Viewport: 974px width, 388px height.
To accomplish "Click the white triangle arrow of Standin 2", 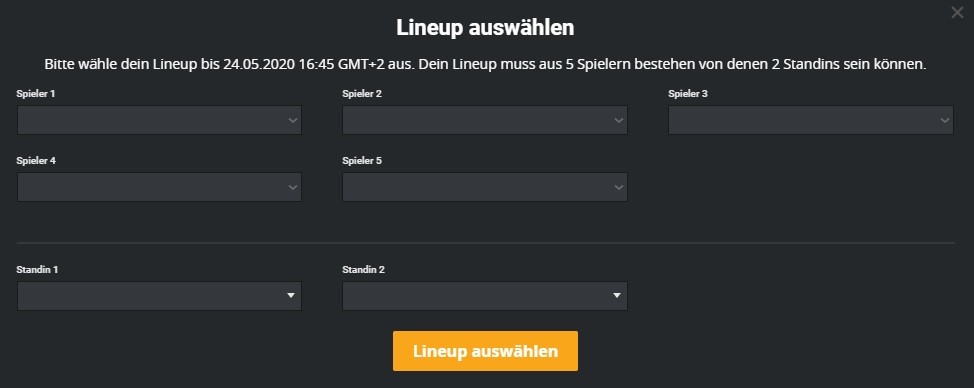I will point(617,296).
